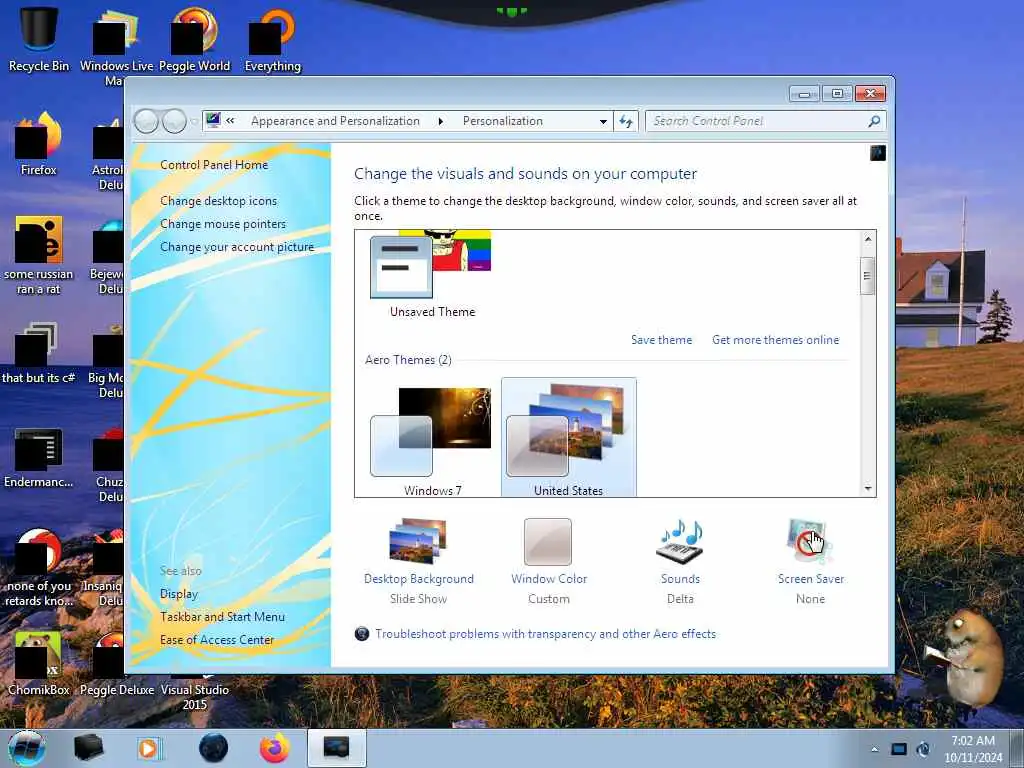The image size is (1024, 768).
Task: Select the Endermanc... desktop icon
Action: (x=39, y=457)
